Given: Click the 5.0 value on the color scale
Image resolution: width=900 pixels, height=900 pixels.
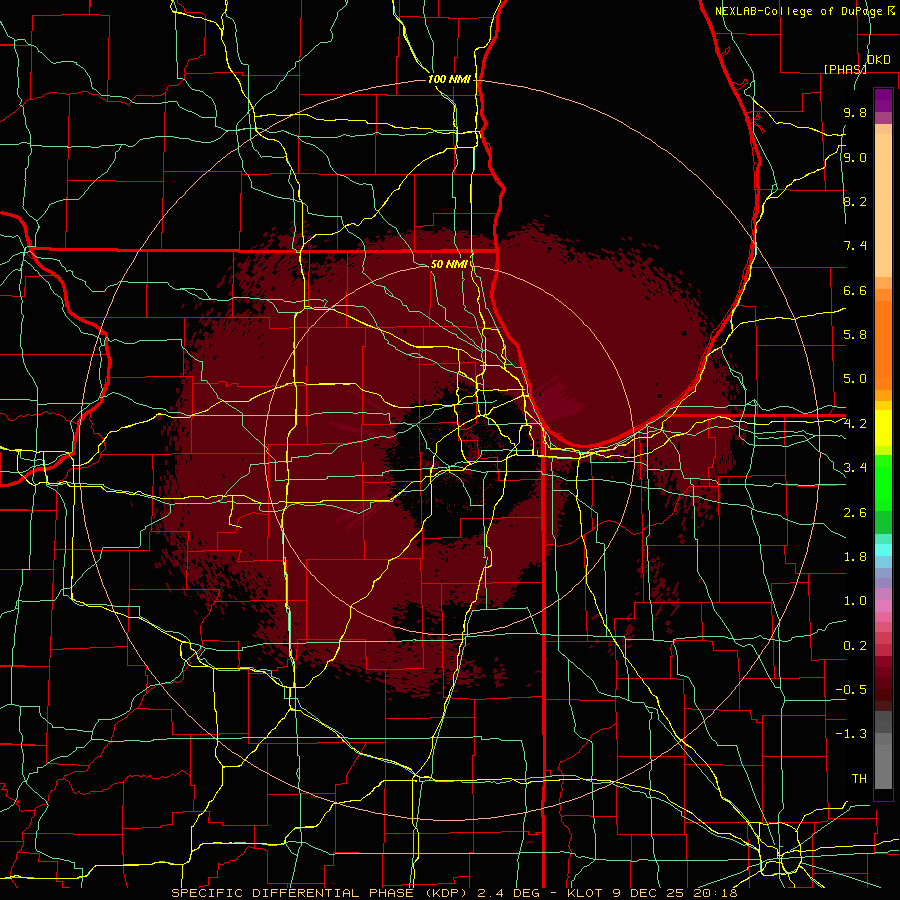Looking at the screenshot, I should tap(855, 379).
